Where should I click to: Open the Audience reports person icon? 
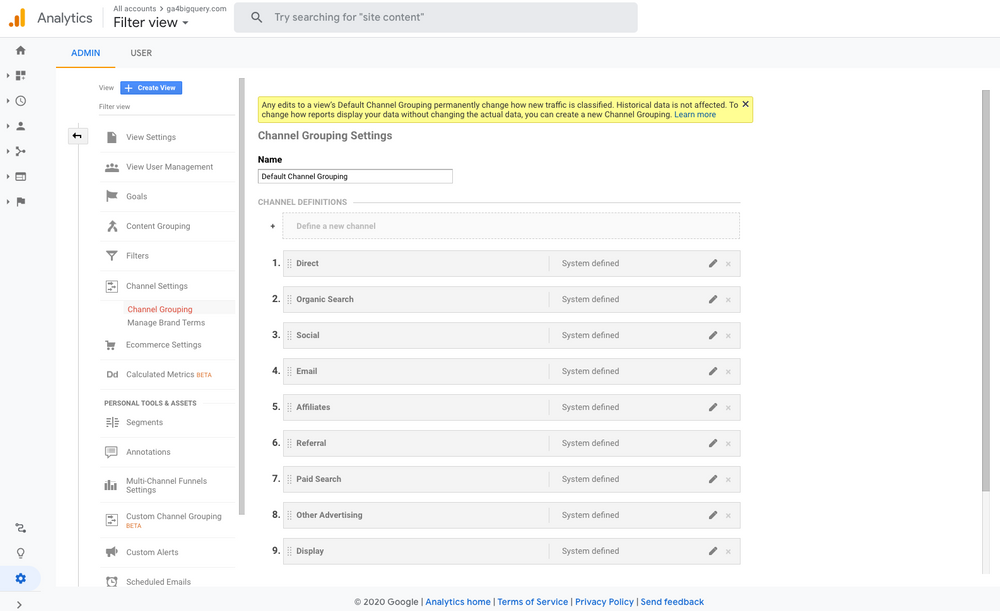(x=19, y=125)
